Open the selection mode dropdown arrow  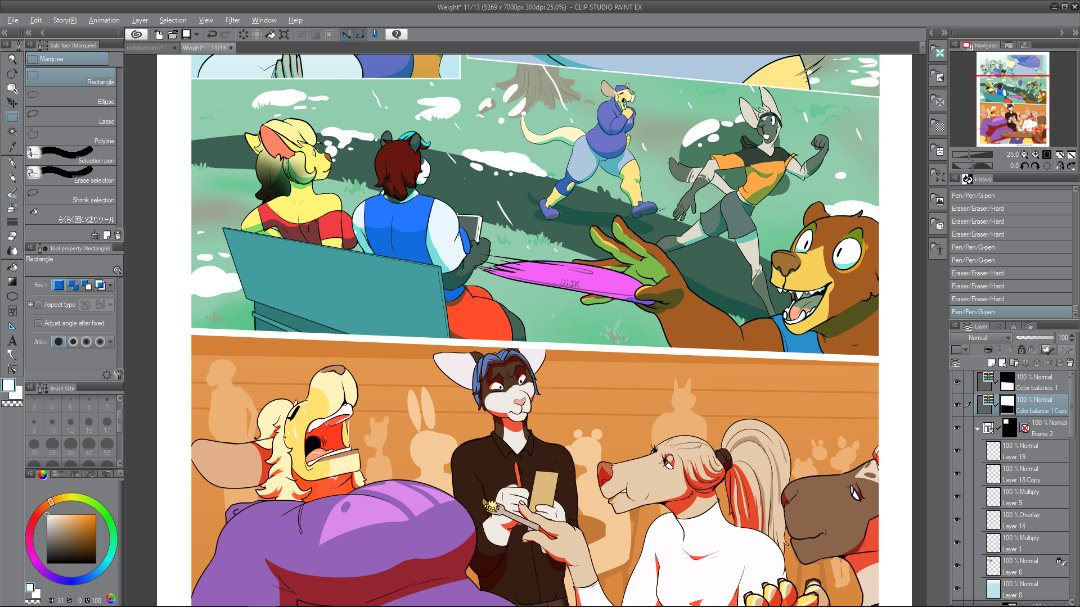(x=110, y=285)
